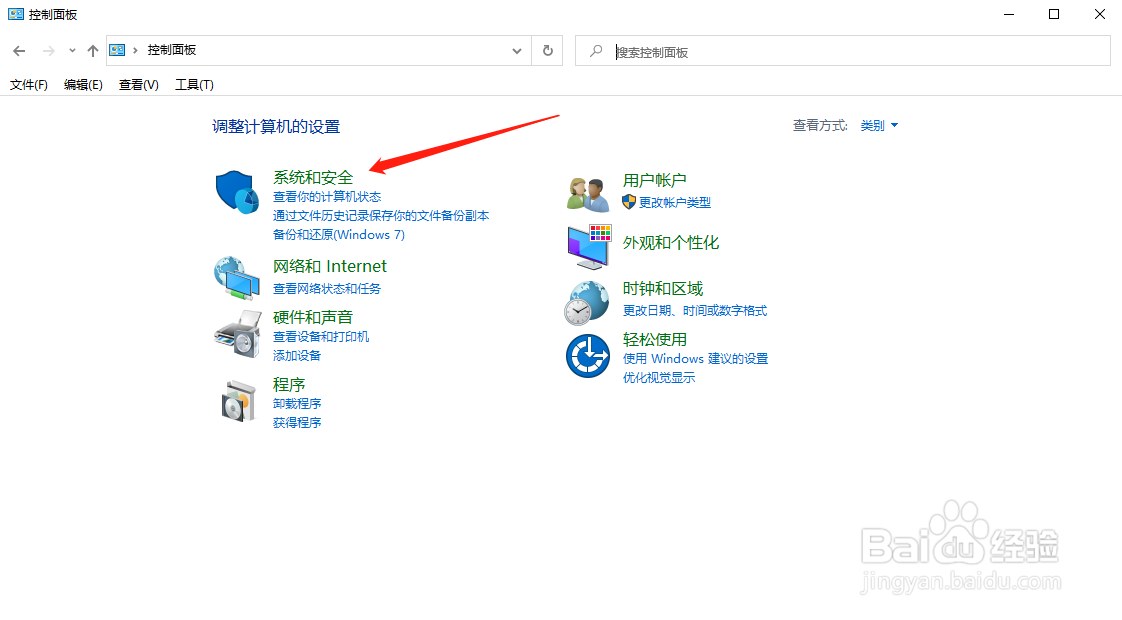This screenshot has height=620, width=1122.
Task: Click 通过文件历史记录保存你的文件备份副本 link
Action: (x=381, y=215)
